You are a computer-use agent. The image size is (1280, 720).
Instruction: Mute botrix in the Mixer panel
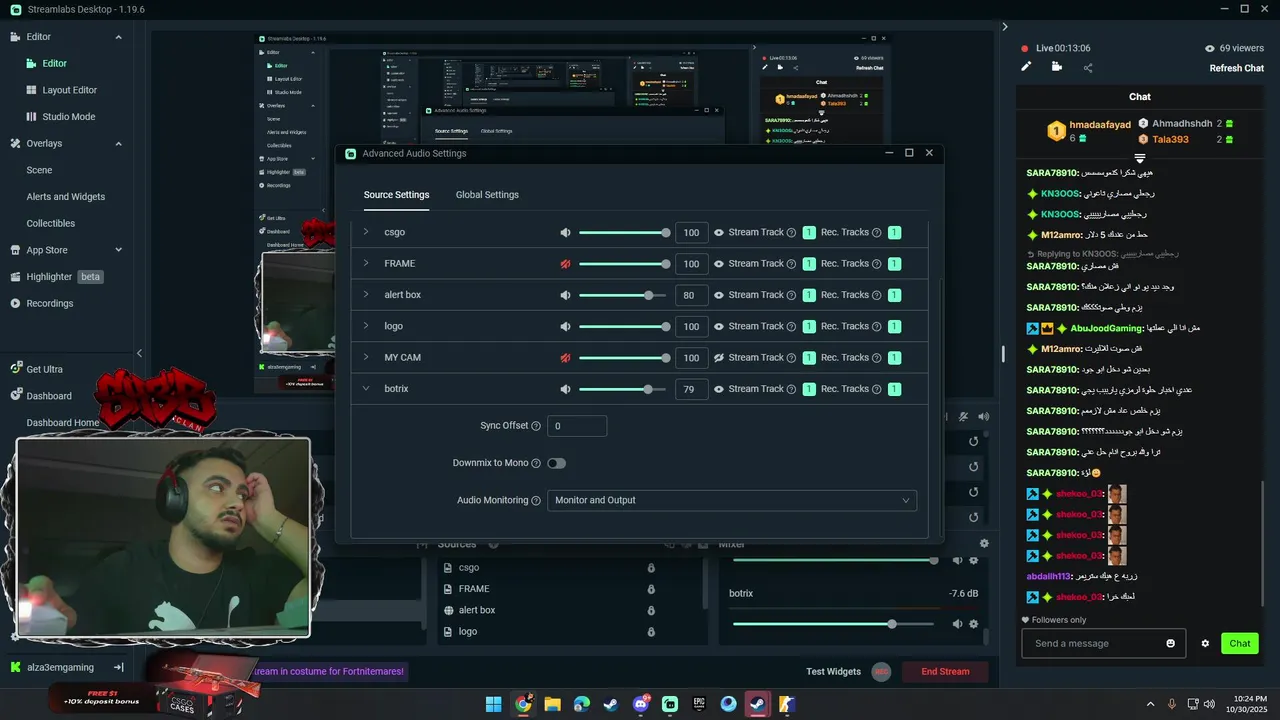[x=957, y=624]
